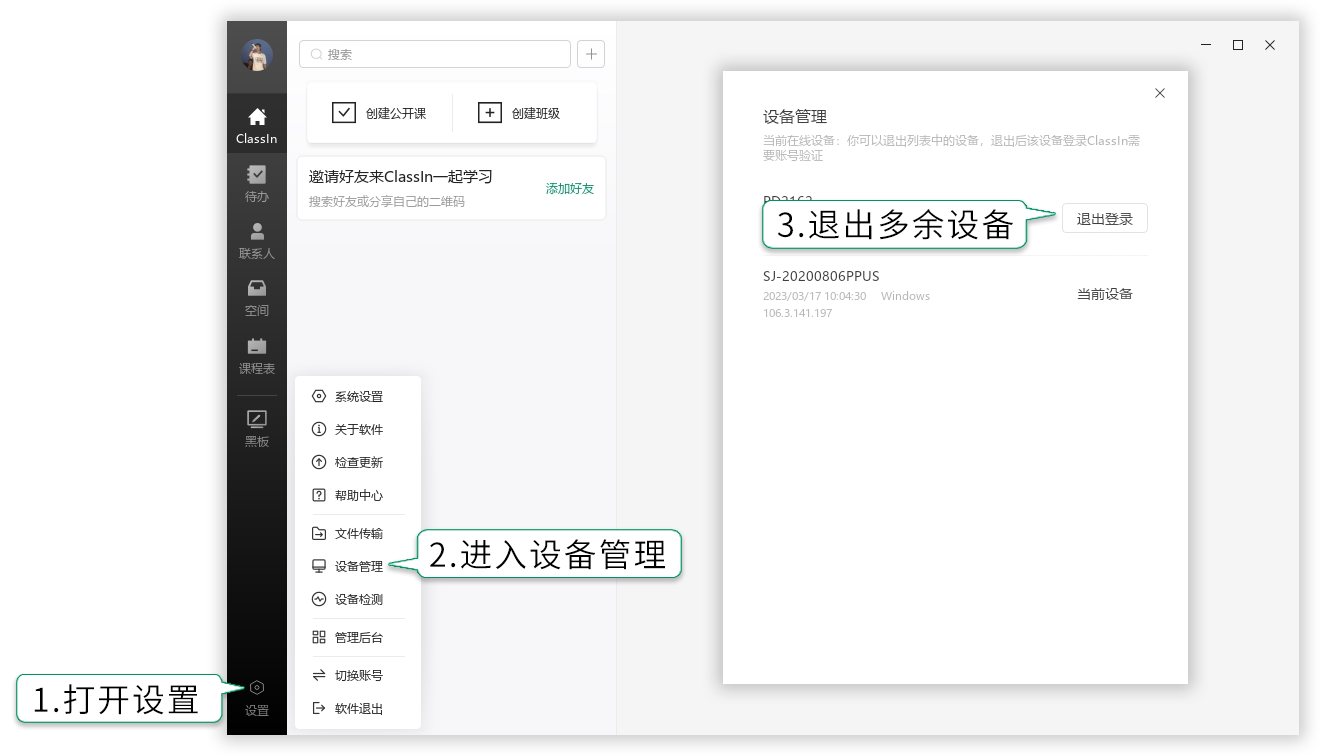
Task: Click the 邀请好友来ClassIn一起学习 card title
Action: pos(400,177)
